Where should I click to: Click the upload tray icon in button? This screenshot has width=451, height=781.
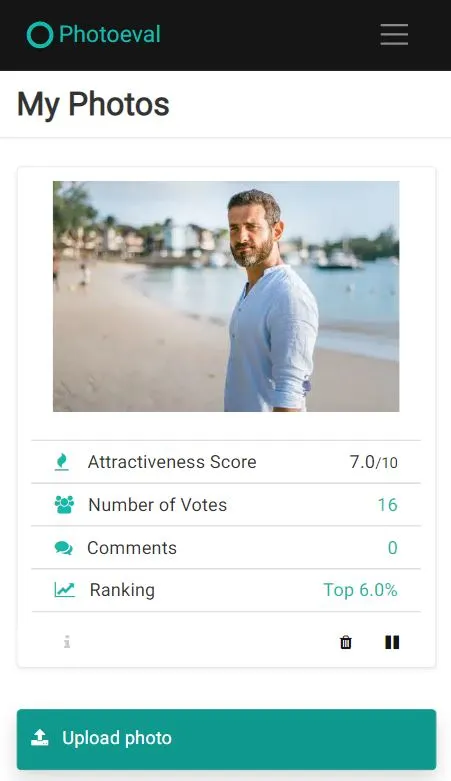[x=40, y=738]
